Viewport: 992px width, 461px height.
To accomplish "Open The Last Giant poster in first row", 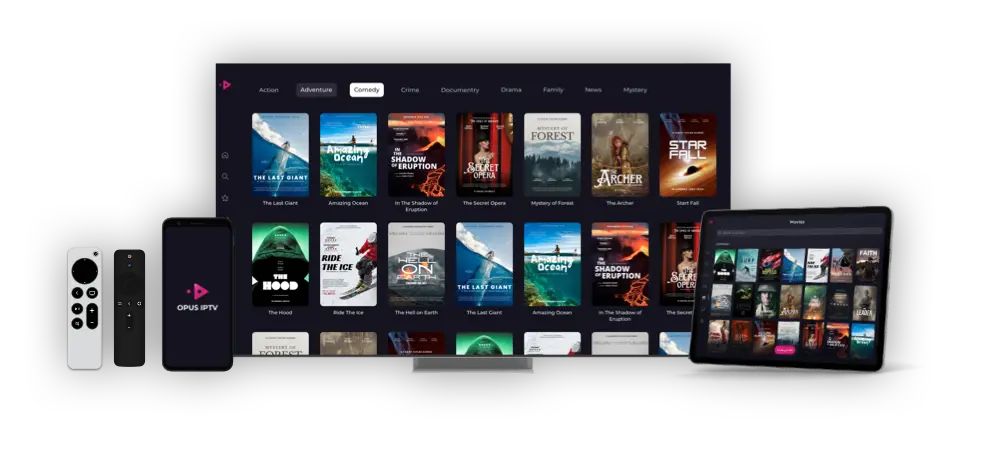I will coord(280,154).
